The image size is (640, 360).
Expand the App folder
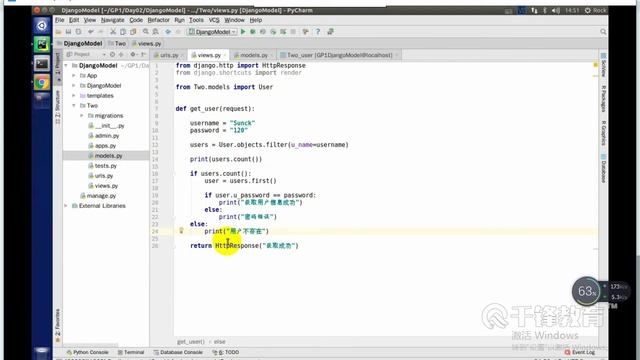(x=74, y=76)
